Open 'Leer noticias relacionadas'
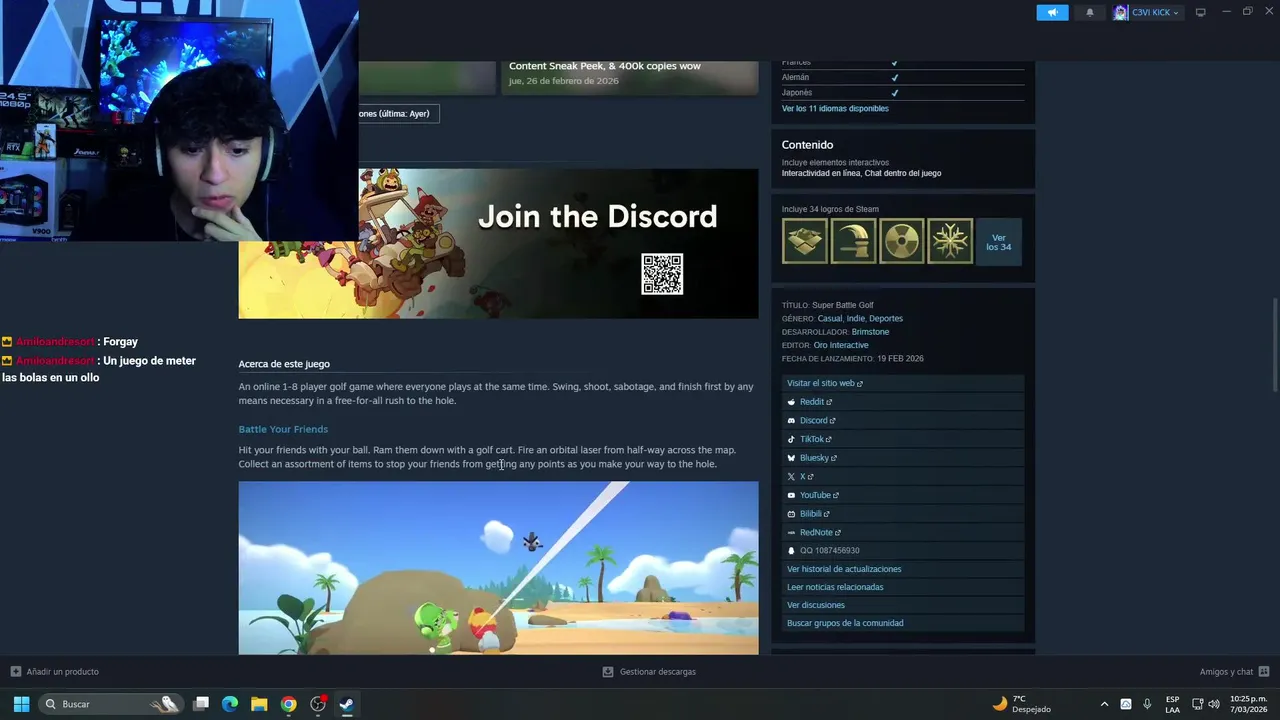 pyautogui.click(x=903, y=587)
